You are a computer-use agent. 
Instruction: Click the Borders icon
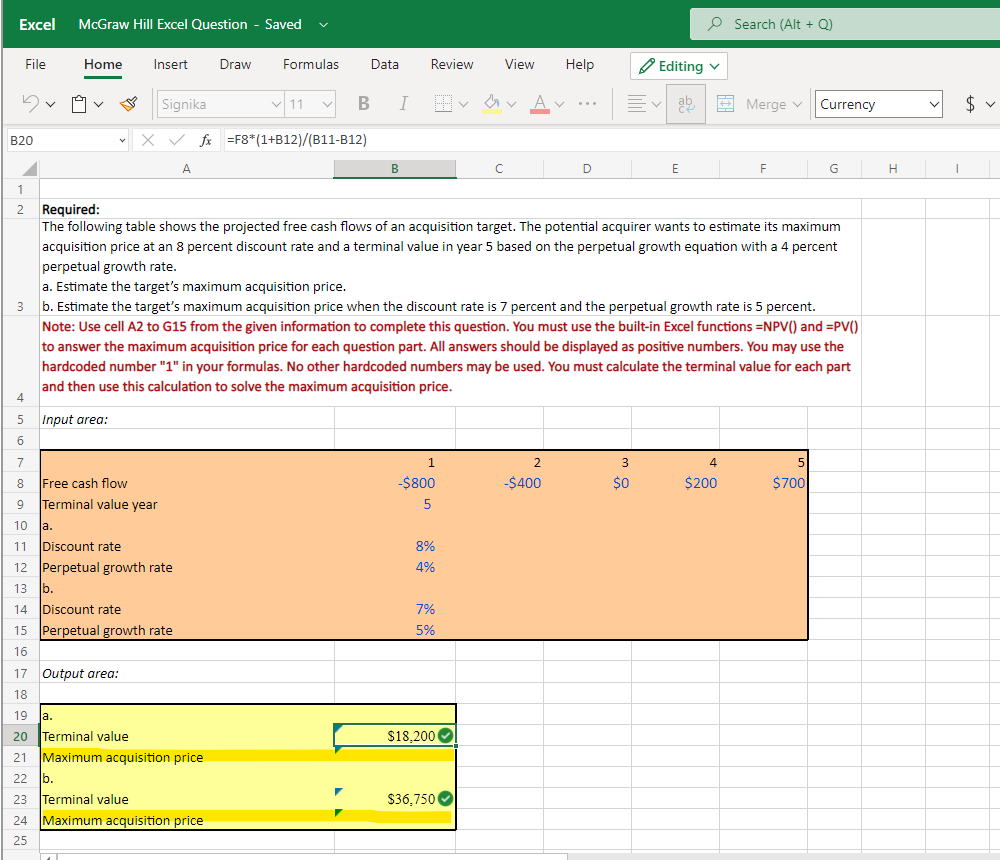click(443, 104)
